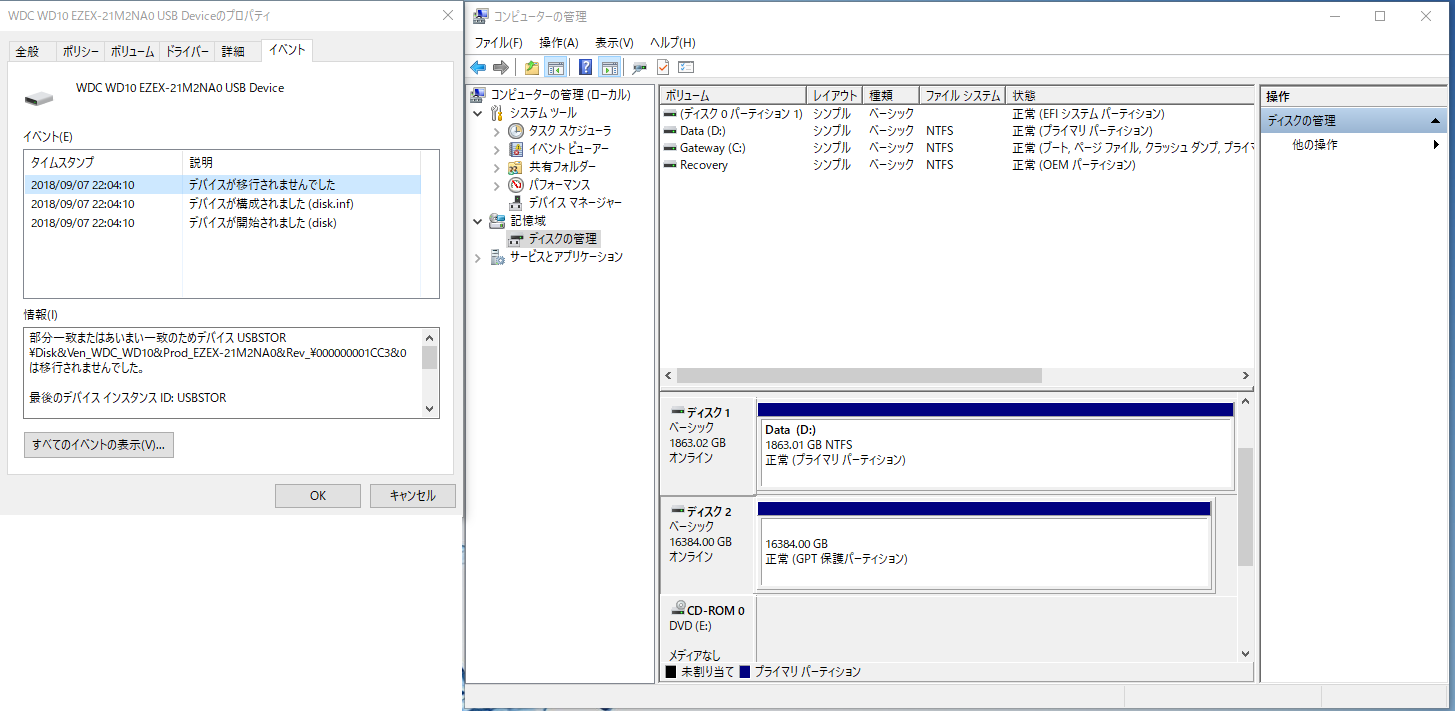The image size is (1455, 711).
Task: Click the すべてのイベントの表示 button
Action: point(99,445)
